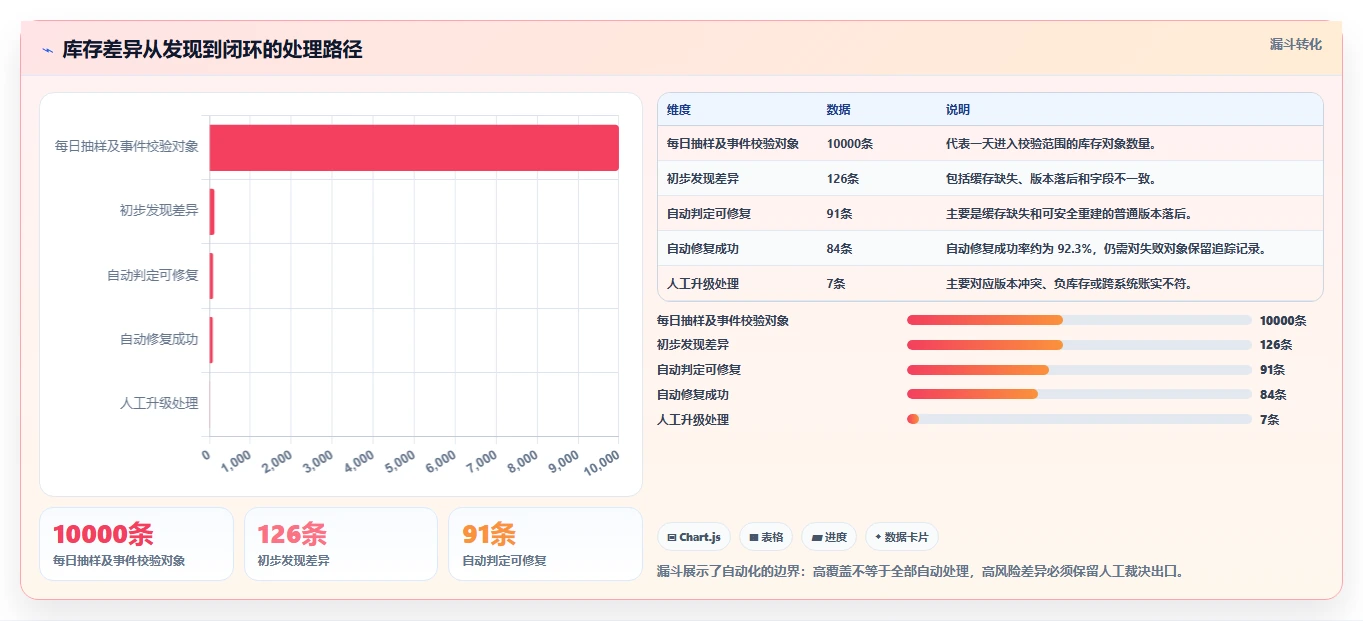Select the Chart.js chip

(x=694, y=537)
